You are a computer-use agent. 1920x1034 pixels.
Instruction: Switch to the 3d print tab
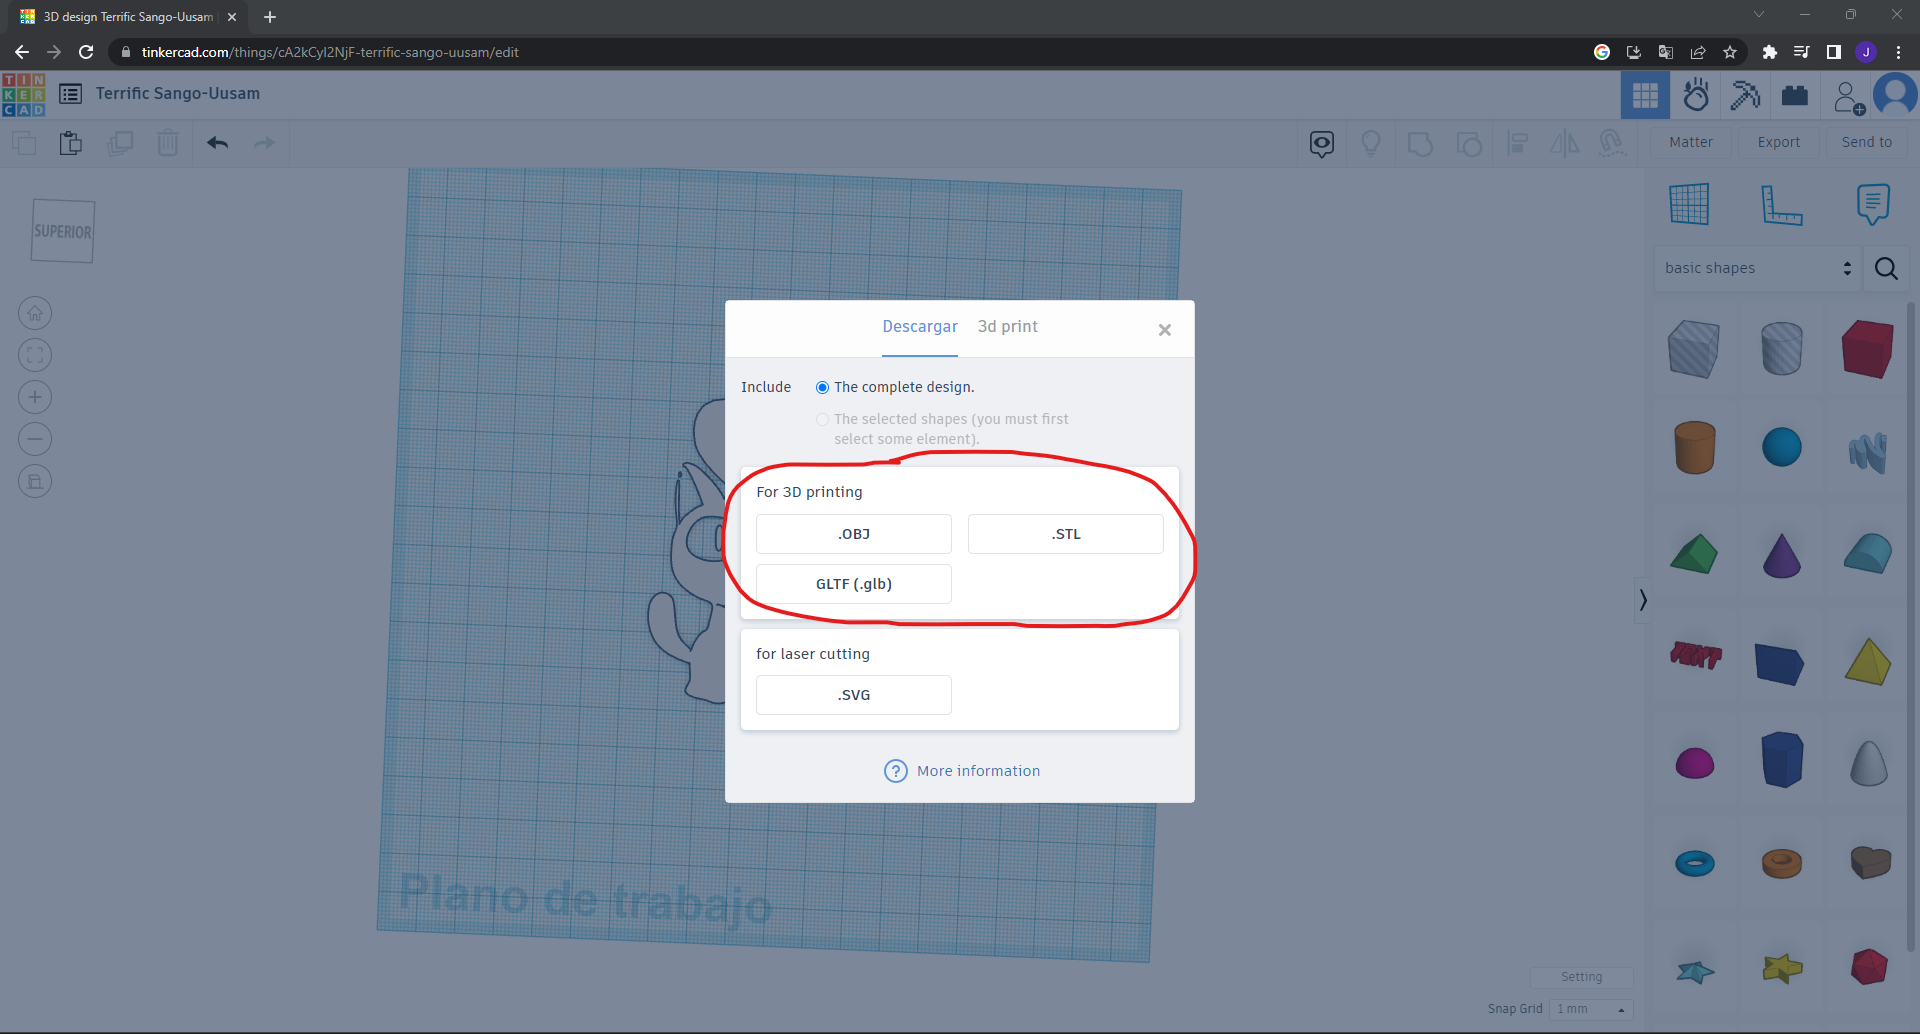(1008, 327)
